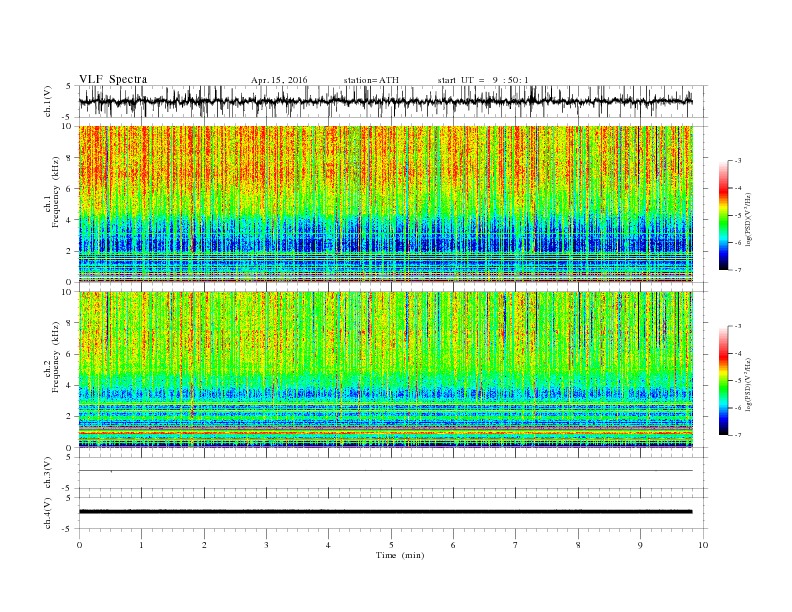
Task: Select the date text "Apr. 15, 2016"
Action: [279, 80]
